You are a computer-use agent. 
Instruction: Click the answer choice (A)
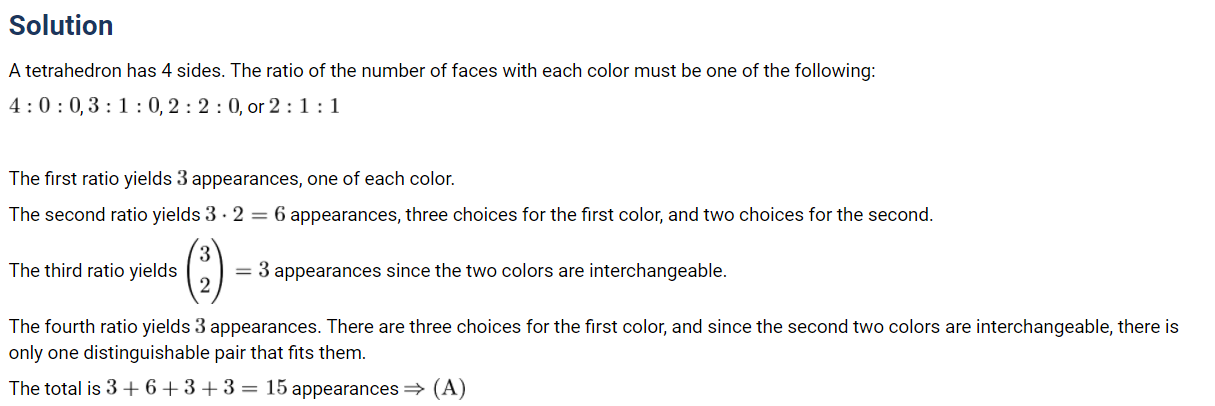pyautogui.click(x=449, y=388)
